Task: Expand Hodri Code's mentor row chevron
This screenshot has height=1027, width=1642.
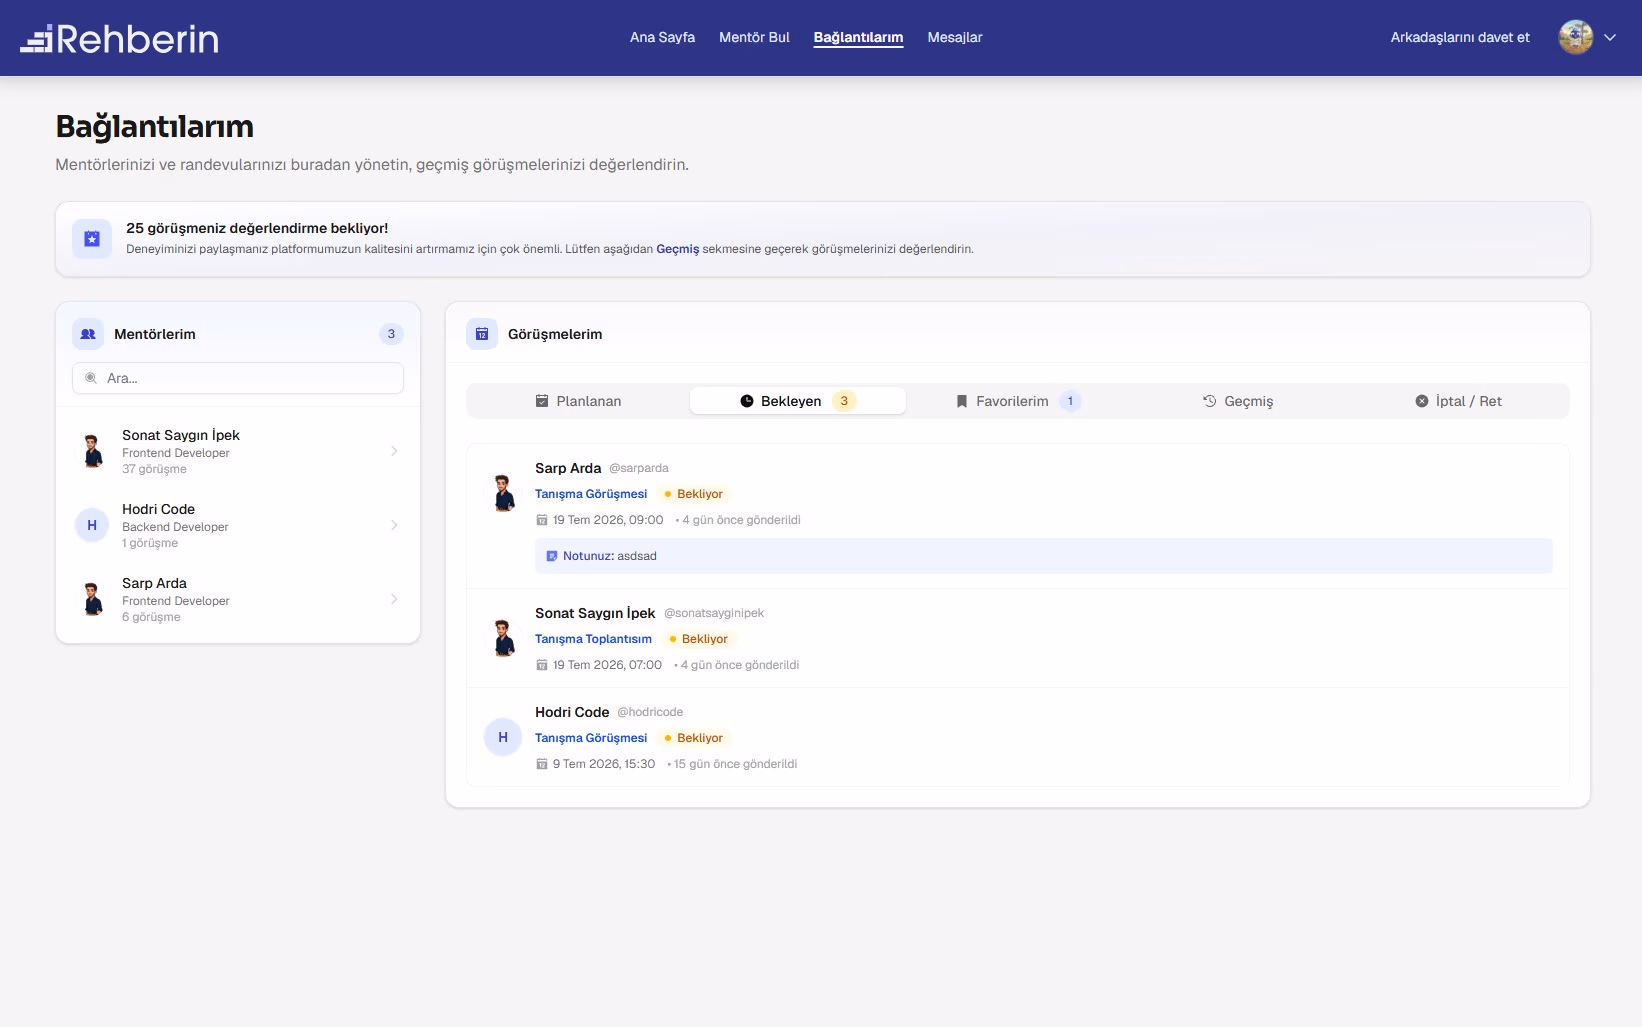Action: point(394,525)
